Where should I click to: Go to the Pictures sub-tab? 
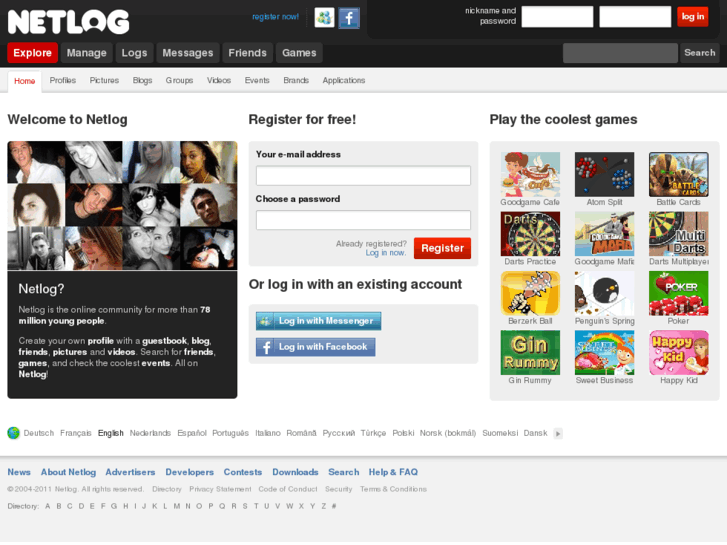point(104,80)
